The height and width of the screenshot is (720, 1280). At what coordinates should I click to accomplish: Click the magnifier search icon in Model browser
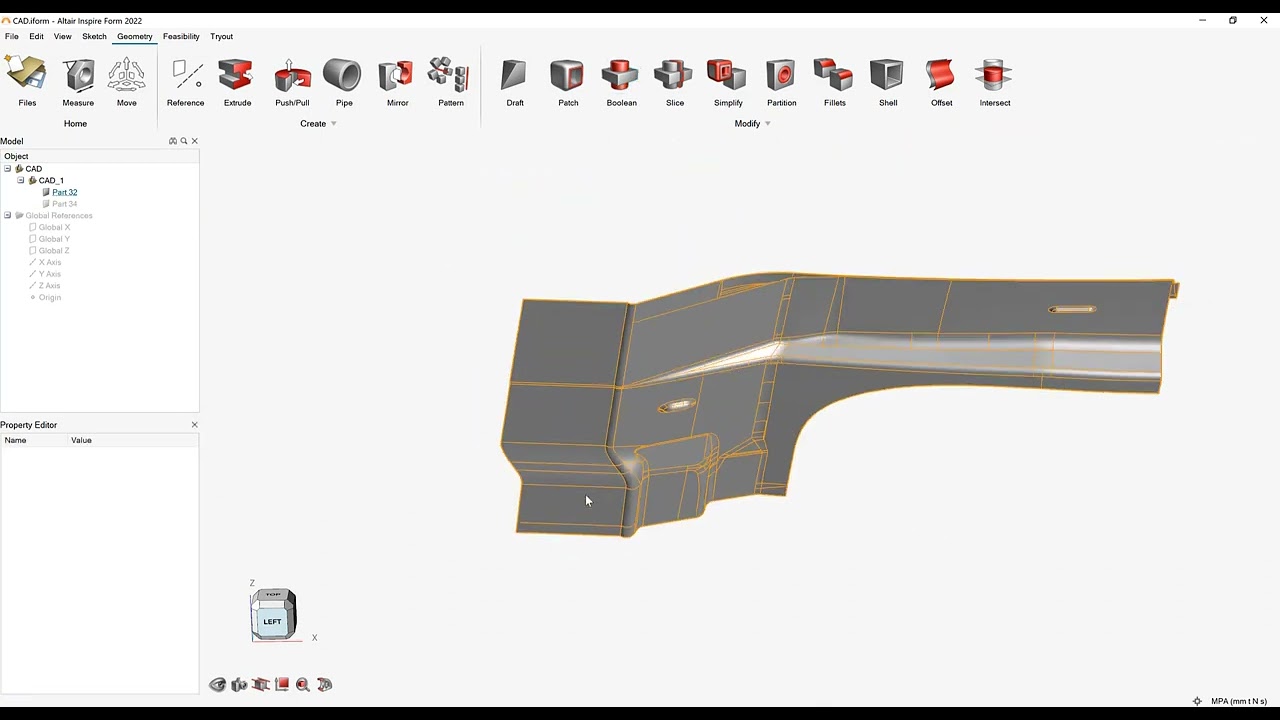tap(184, 141)
